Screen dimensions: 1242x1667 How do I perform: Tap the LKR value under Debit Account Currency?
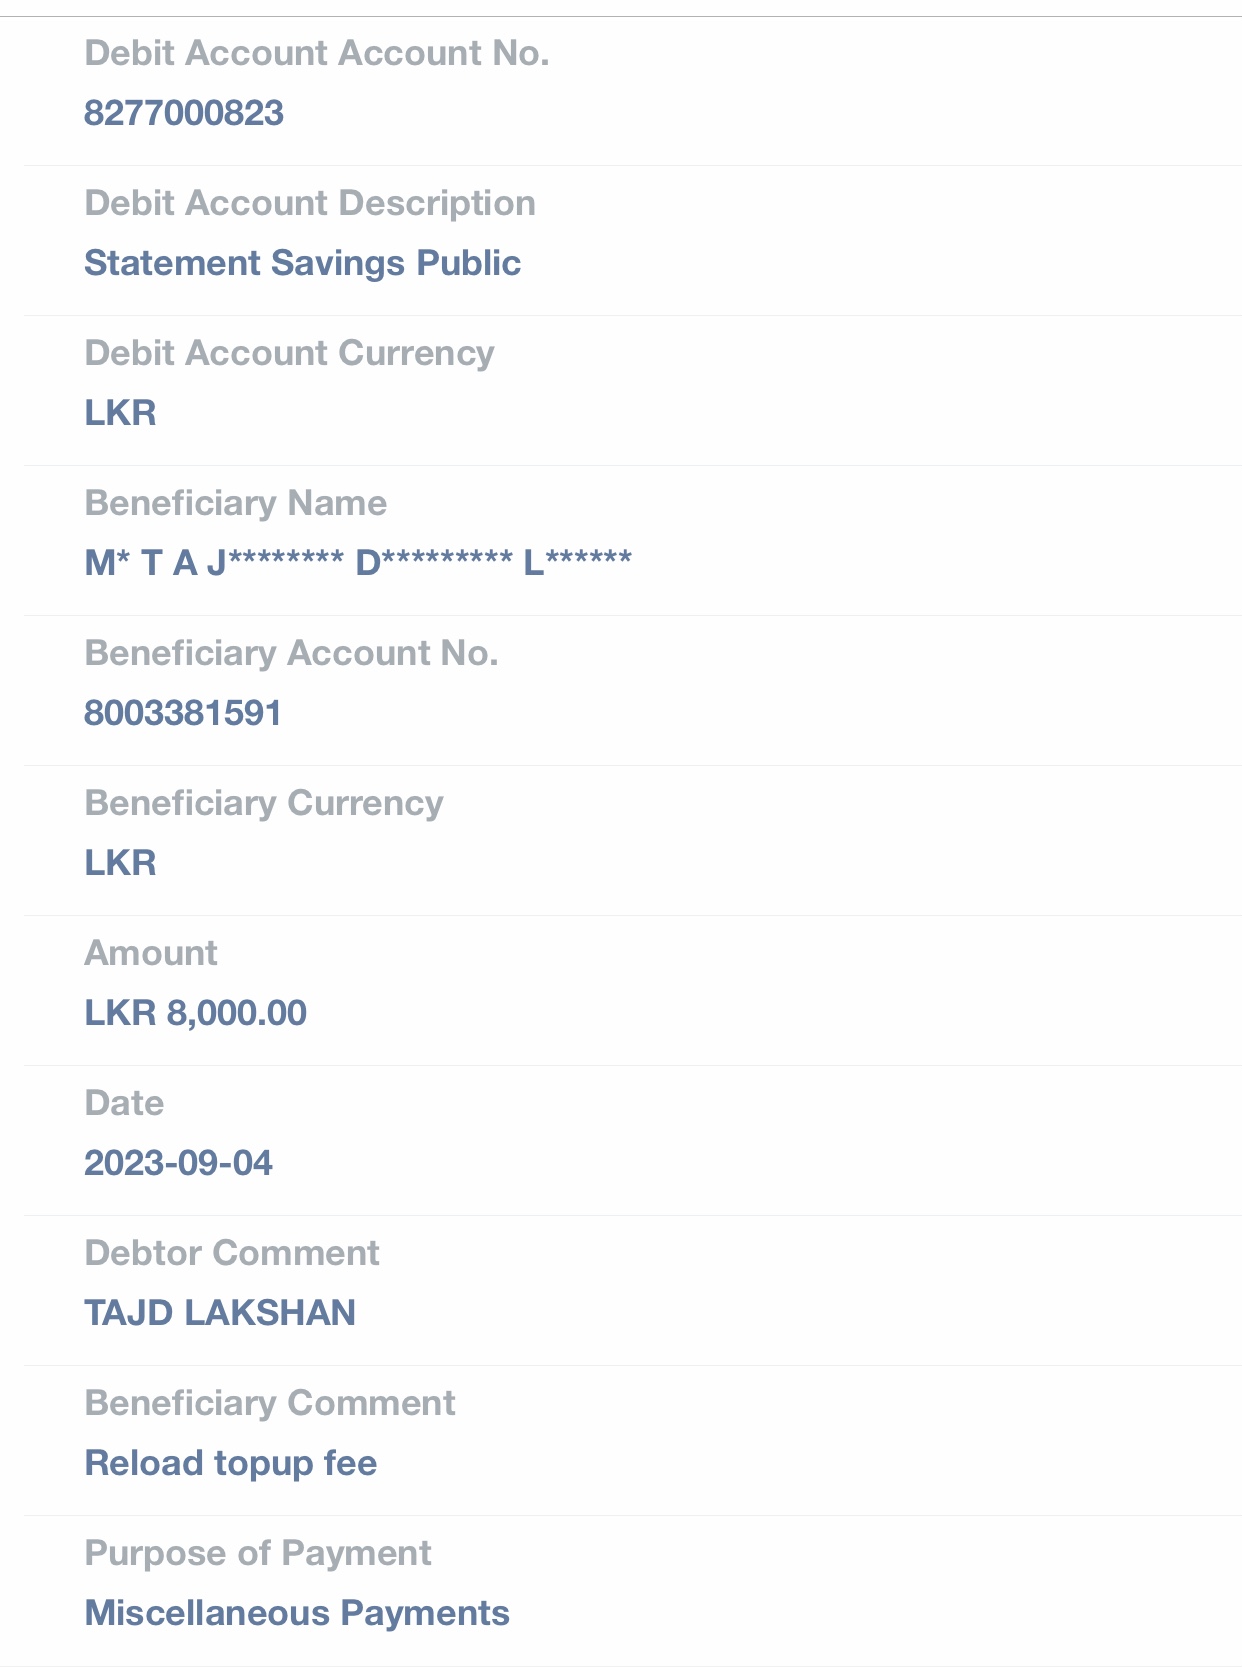120,413
